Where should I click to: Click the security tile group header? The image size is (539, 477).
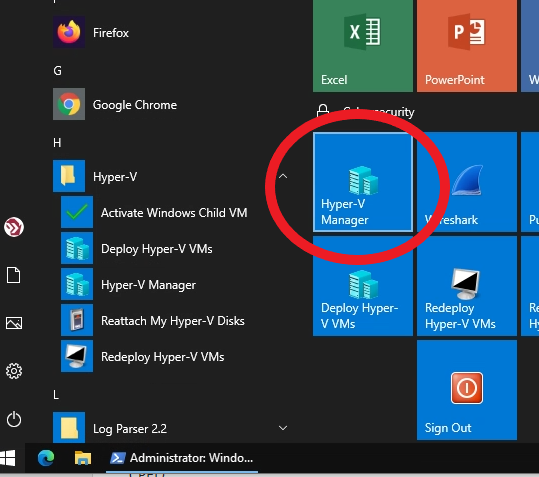pyautogui.click(x=365, y=111)
